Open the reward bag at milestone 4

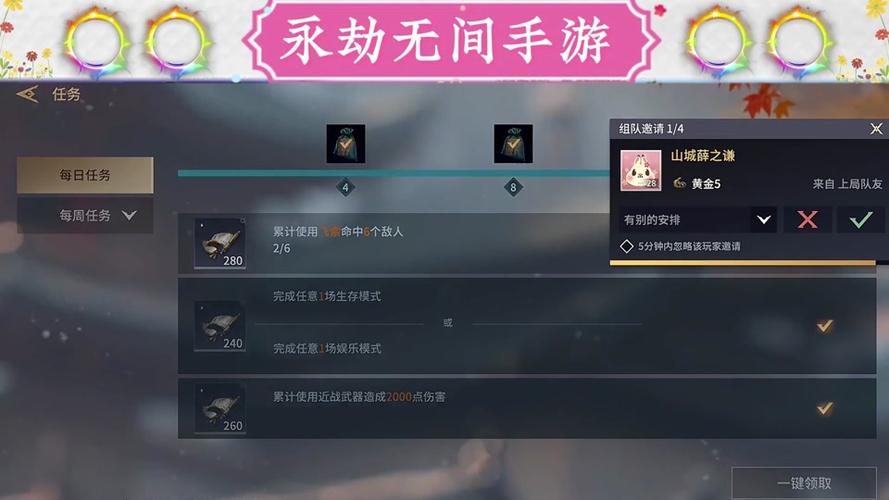click(345, 144)
